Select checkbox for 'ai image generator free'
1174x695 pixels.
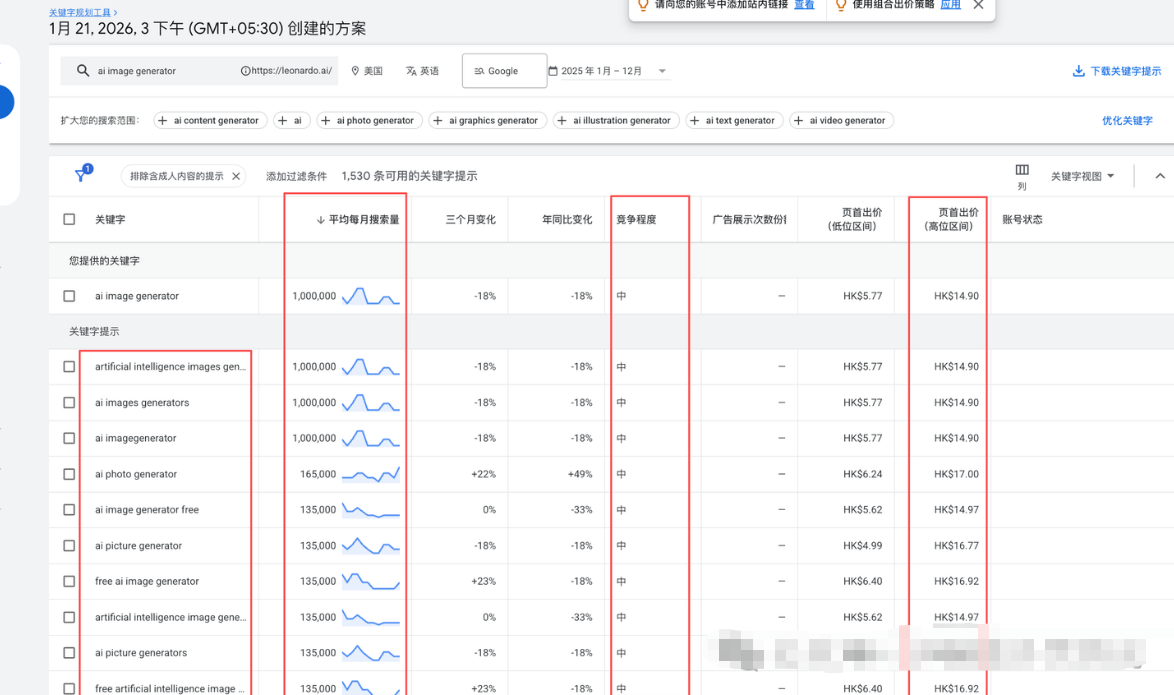(70, 510)
